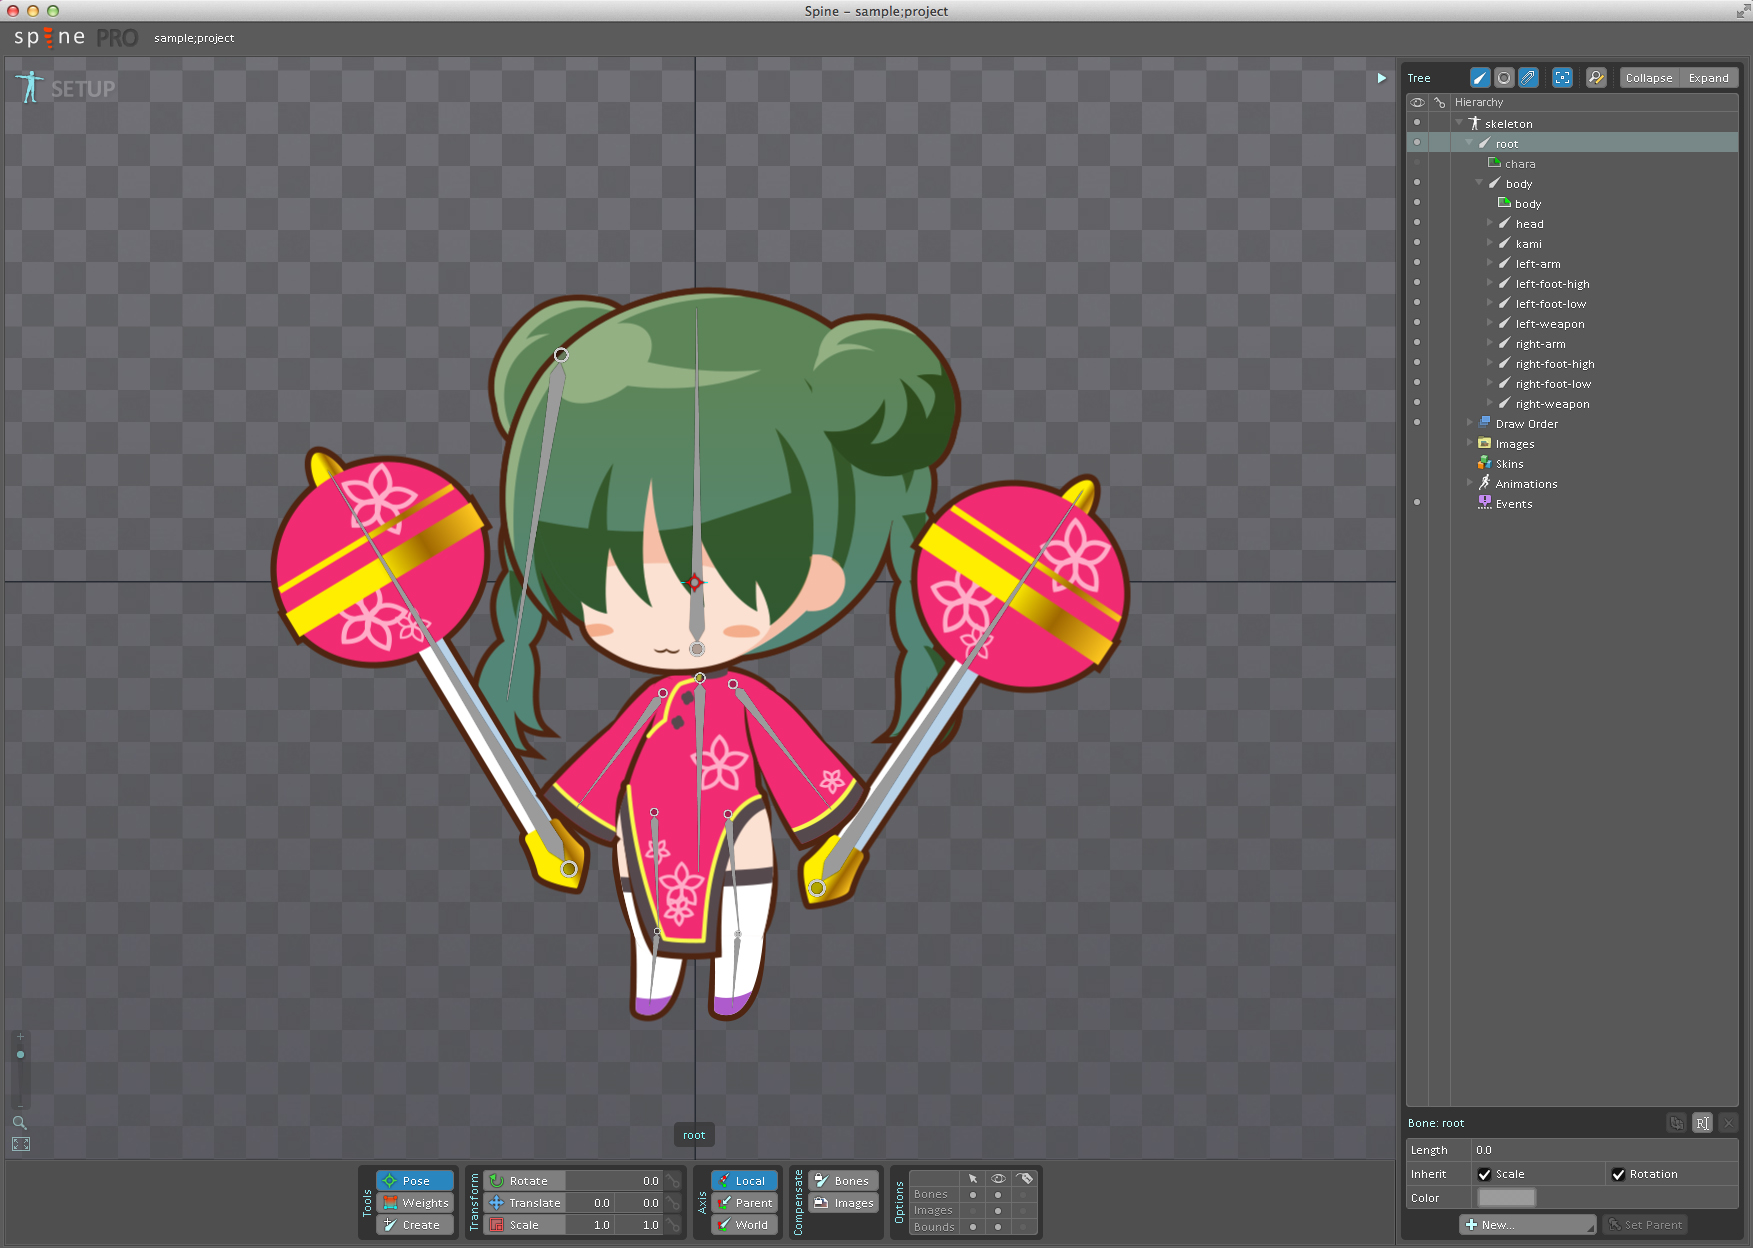
Task: Select the Rotate transform tool
Action: pyautogui.click(x=524, y=1181)
